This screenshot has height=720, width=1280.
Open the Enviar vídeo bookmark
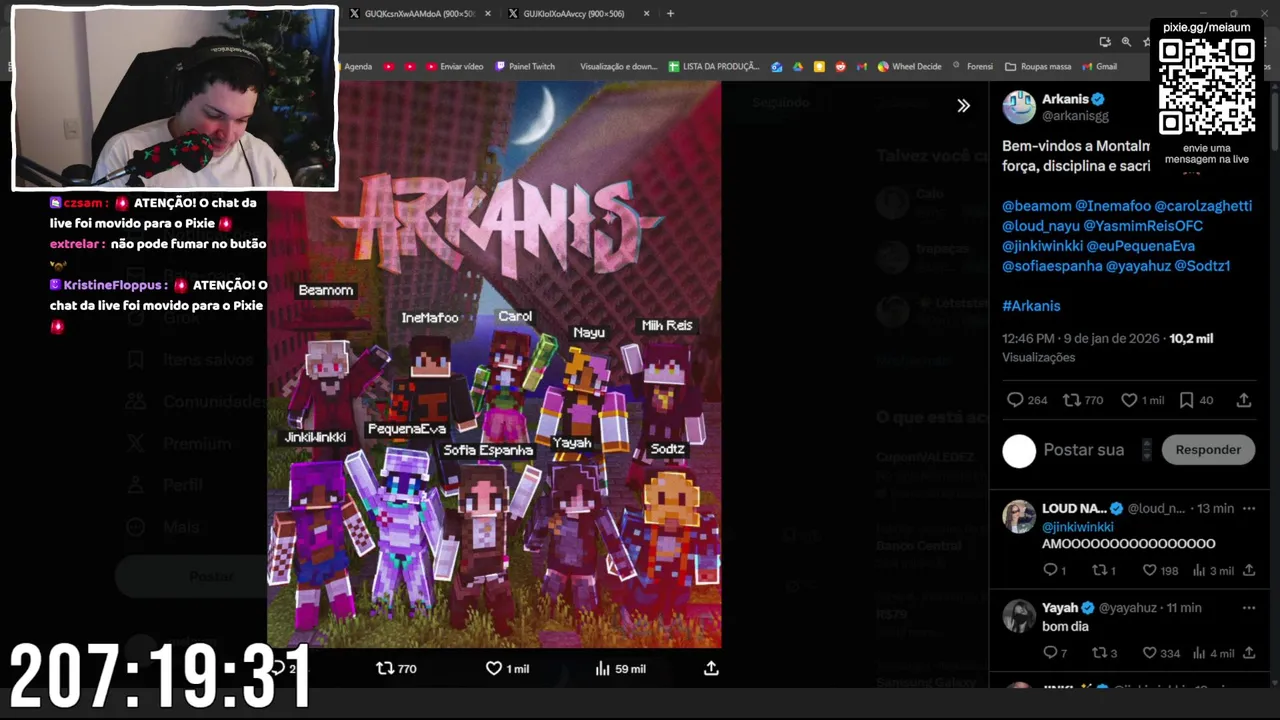(455, 66)
